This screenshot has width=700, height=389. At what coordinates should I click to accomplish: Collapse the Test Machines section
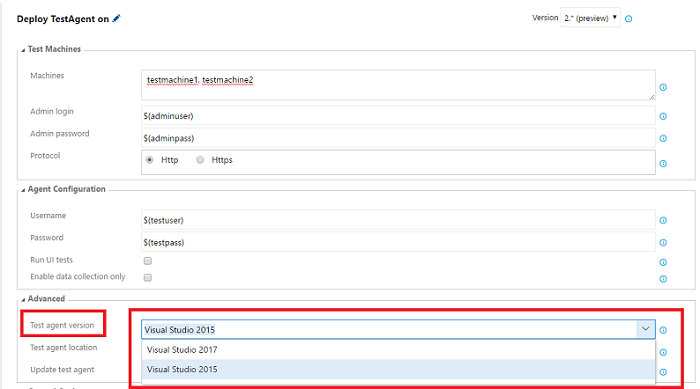point(23,50)
